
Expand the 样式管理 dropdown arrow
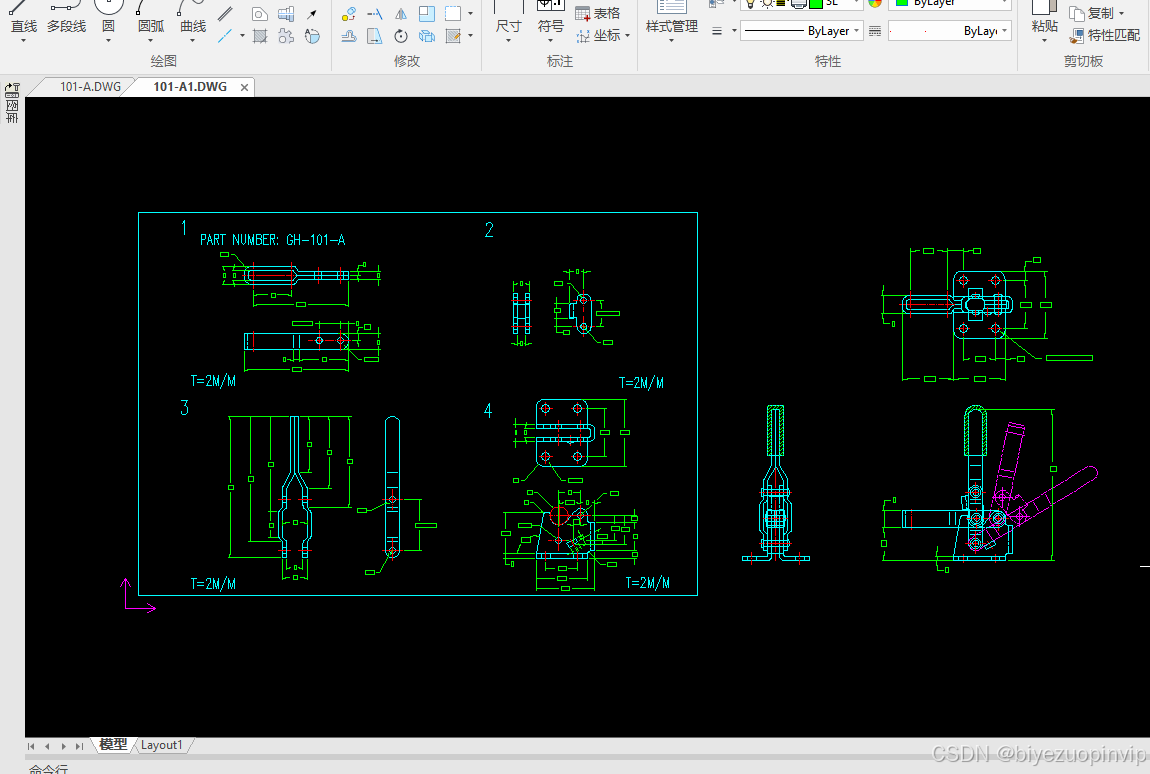(671, 41)
